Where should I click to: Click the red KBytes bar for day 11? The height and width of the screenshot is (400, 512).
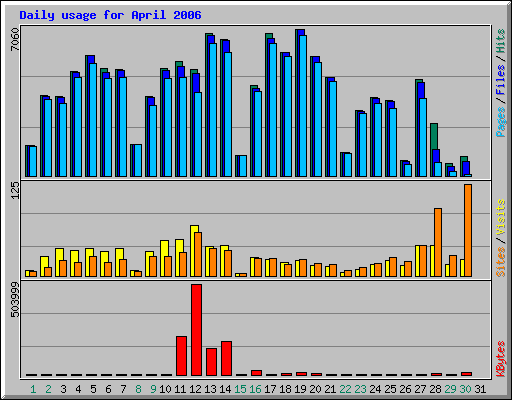(181, 356)
